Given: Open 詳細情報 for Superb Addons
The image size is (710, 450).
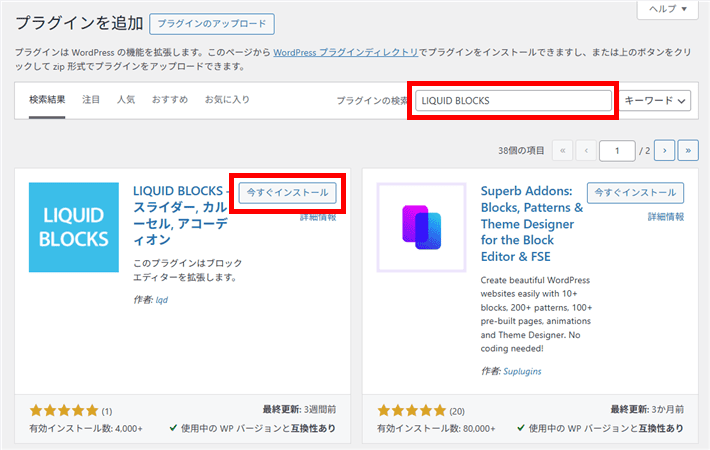Looking at the screenshot, I should point(666,217).
